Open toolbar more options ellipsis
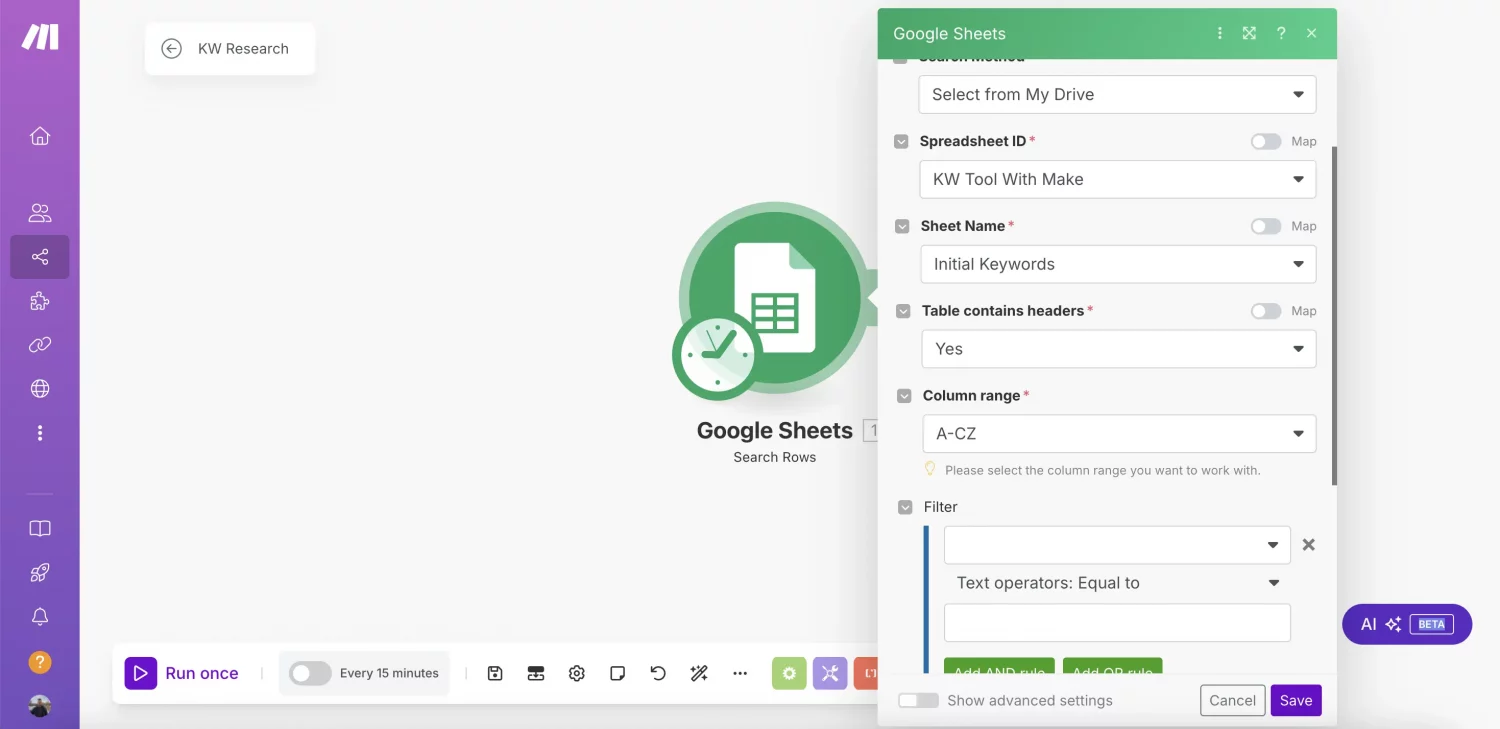Viewport: 1500px width, 729px height. click(x=740, y=673)
